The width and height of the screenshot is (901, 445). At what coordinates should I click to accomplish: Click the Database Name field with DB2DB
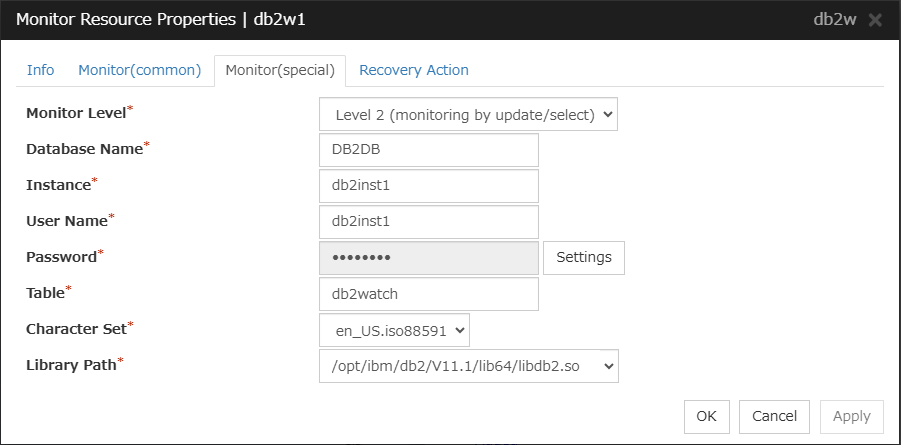[428, 150]
